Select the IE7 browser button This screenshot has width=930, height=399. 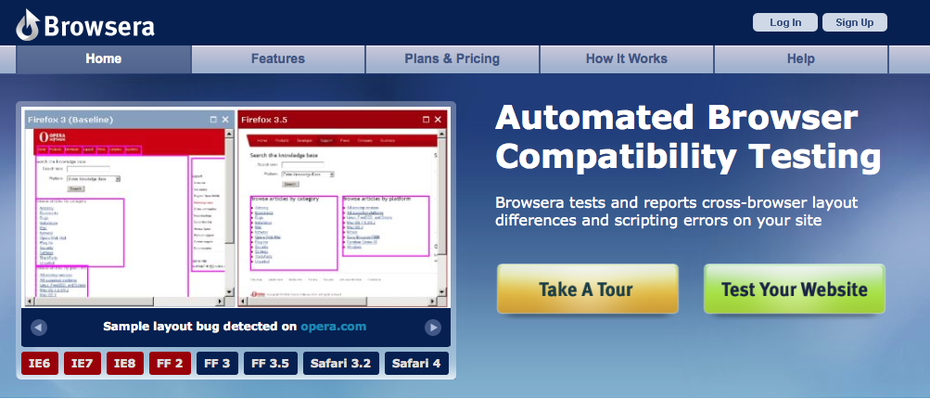82,363
